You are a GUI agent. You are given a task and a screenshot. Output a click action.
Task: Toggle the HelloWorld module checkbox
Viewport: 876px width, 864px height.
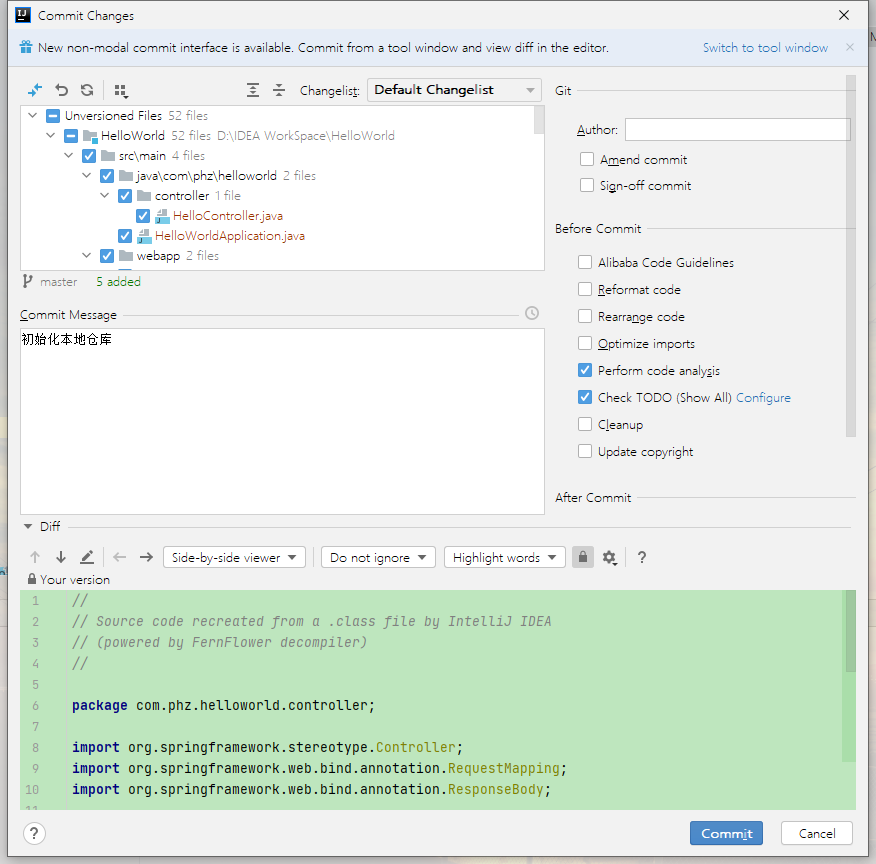click(70, 136)
